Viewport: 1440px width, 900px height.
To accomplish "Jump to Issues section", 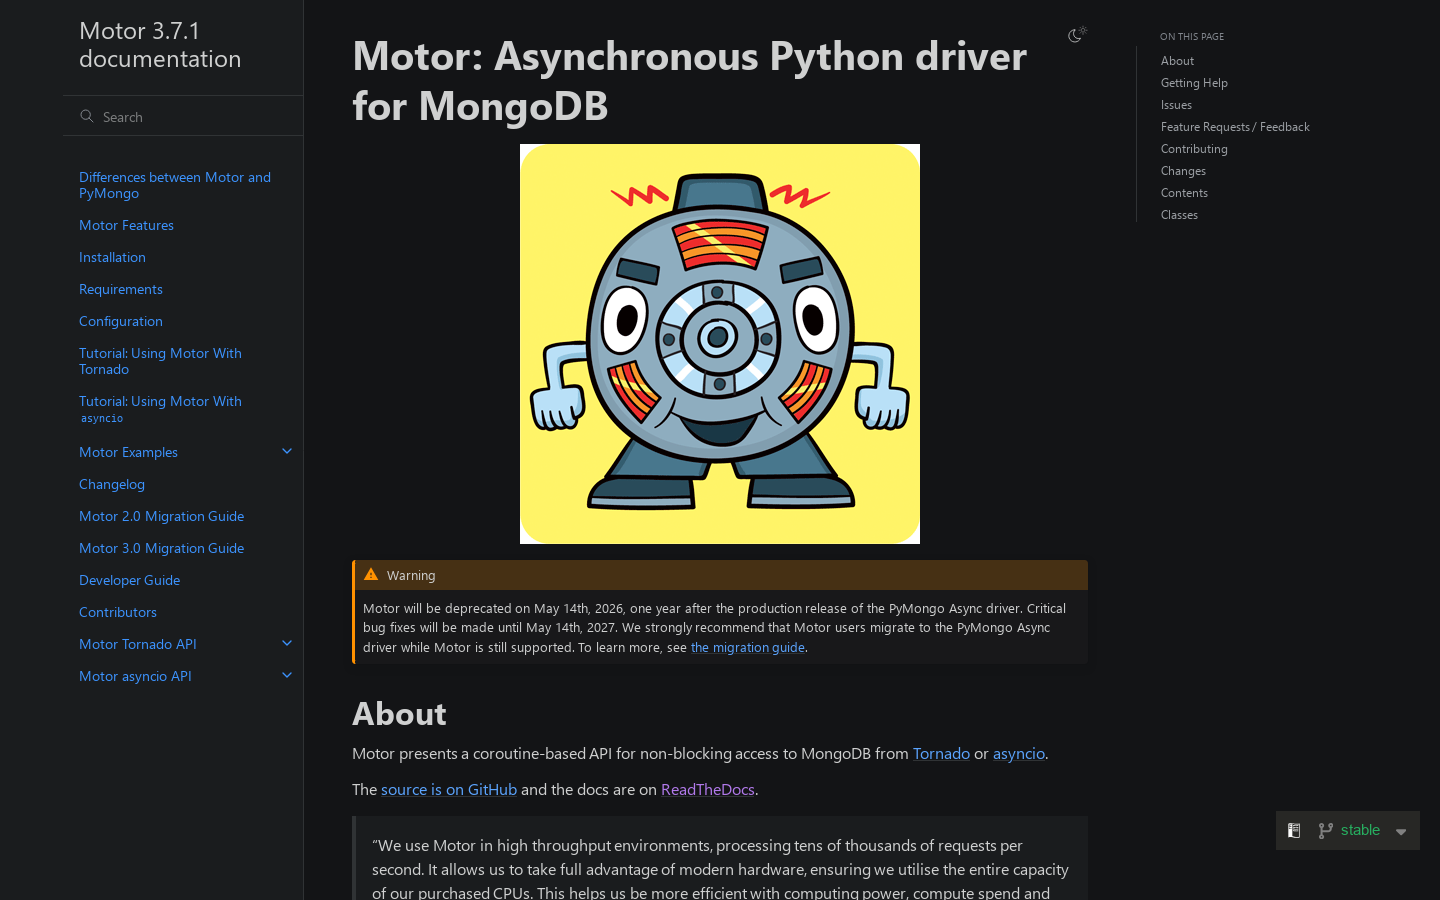I will (1176, 105).
